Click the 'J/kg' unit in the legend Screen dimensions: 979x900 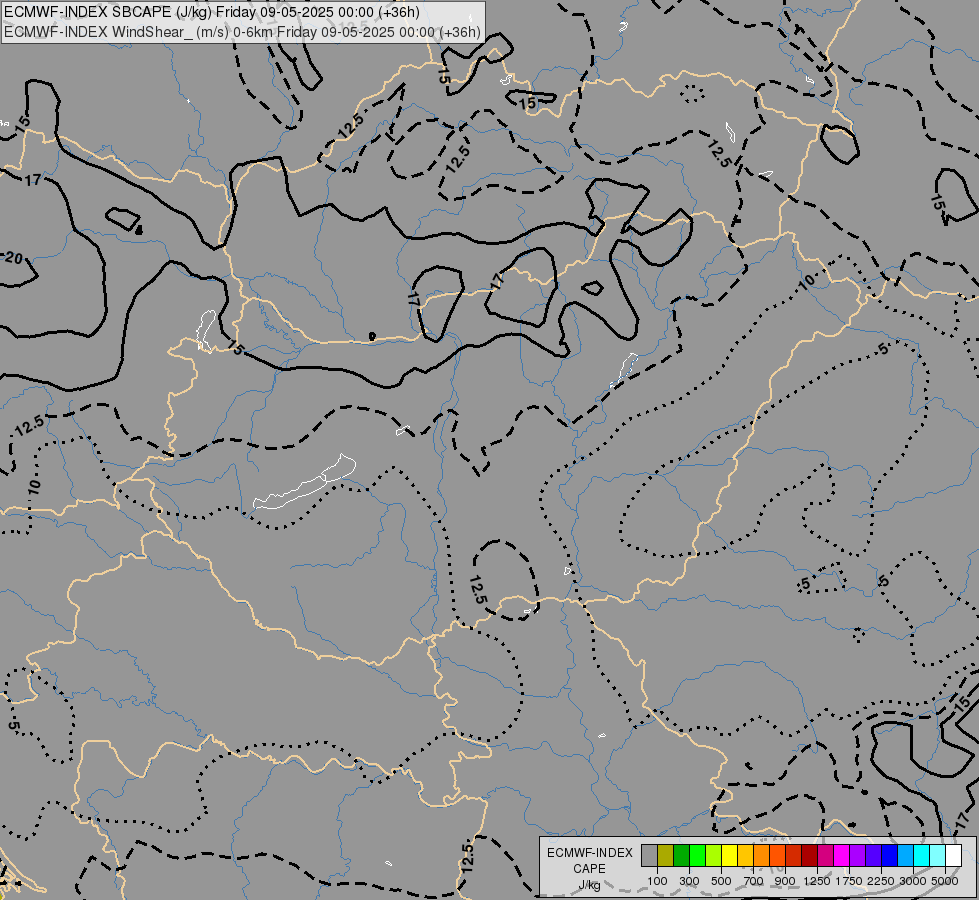point(589,885)
